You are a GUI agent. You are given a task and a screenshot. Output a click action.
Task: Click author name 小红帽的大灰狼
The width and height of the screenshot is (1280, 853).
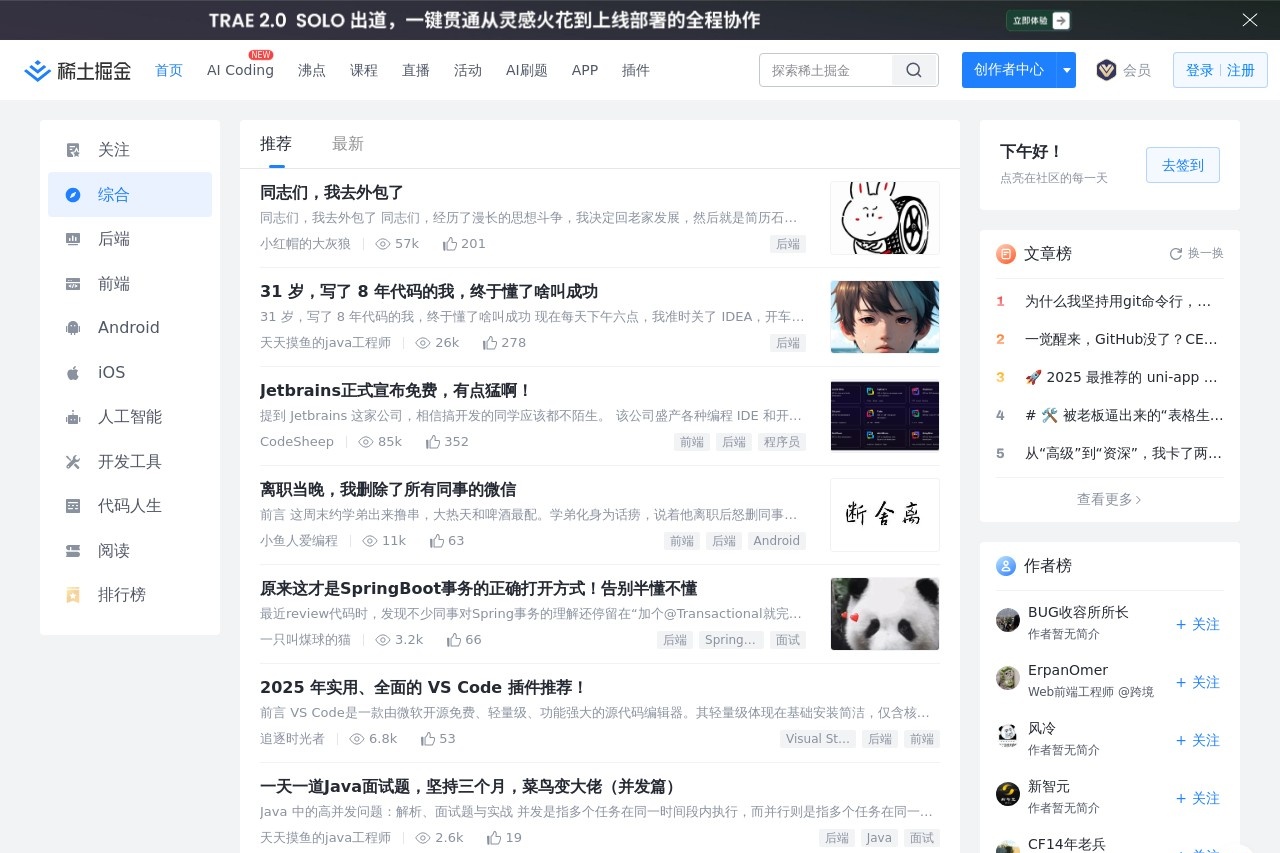305,244
